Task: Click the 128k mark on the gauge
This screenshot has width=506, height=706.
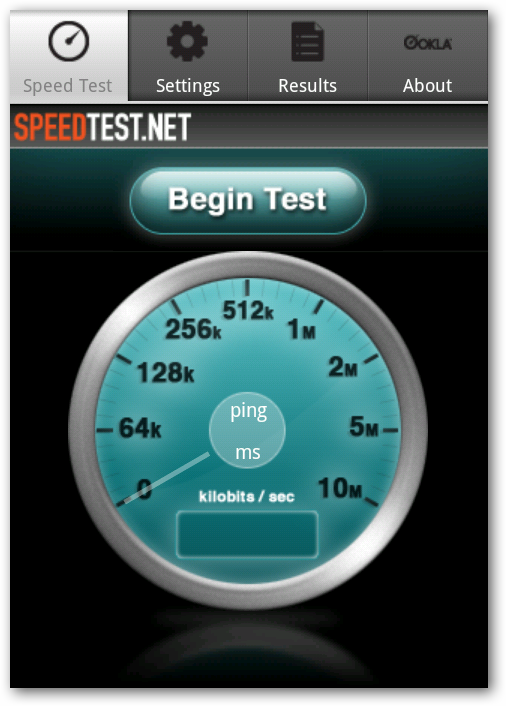Action: click(166, 373)
